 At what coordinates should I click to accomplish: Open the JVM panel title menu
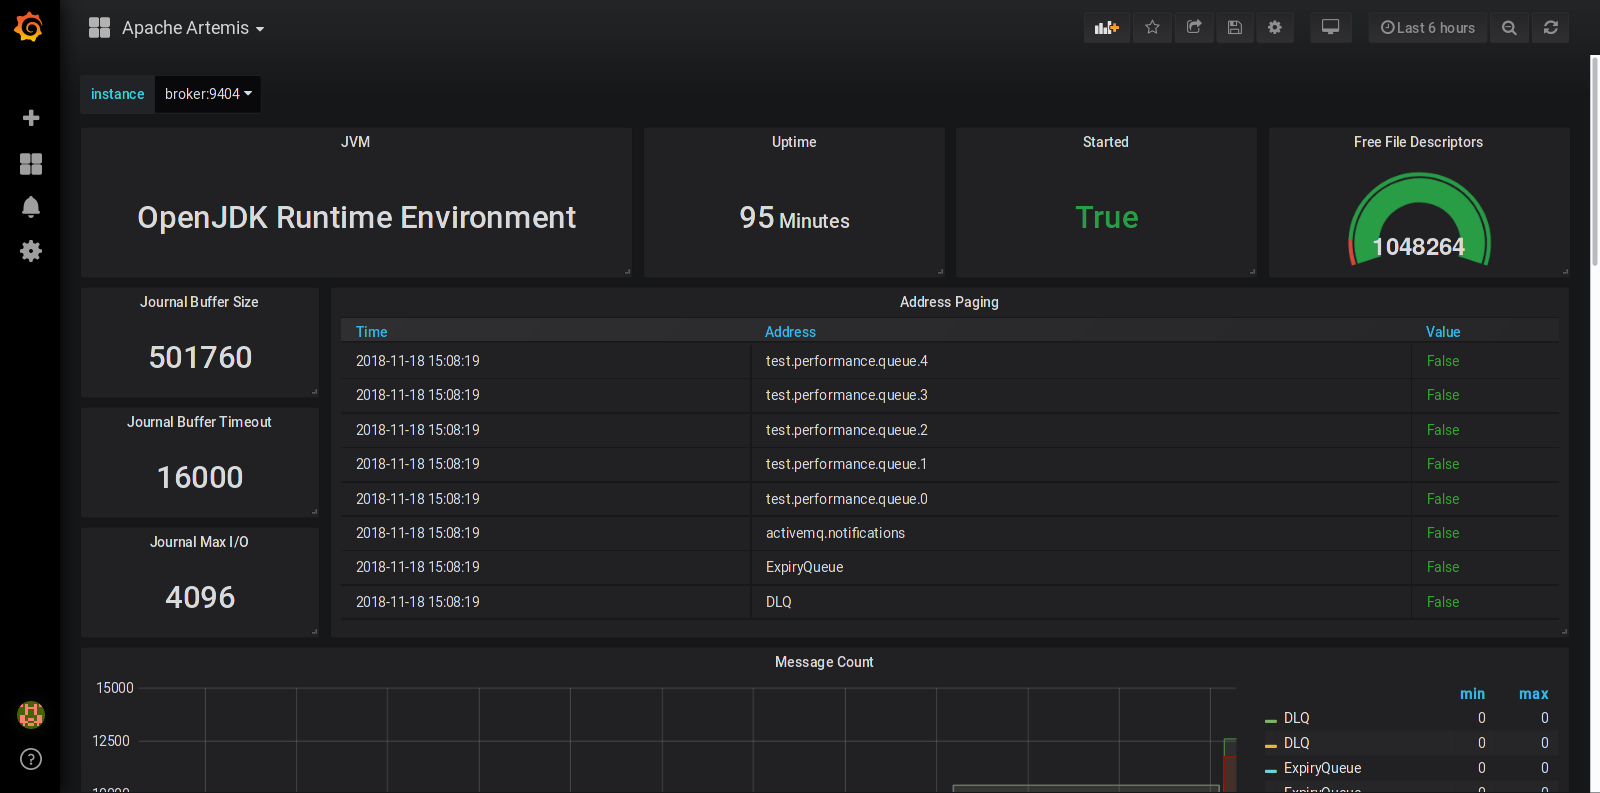(x=356, y=142)
